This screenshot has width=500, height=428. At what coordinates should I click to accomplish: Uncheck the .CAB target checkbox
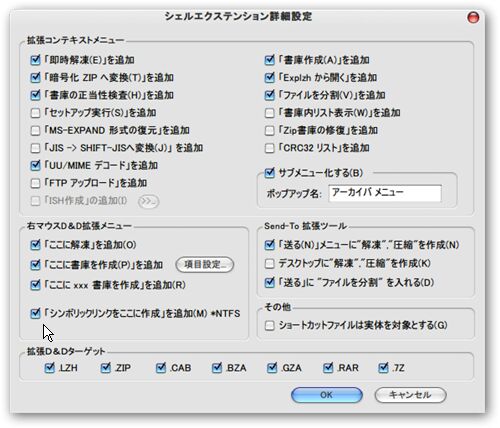[x=161, y=368]
